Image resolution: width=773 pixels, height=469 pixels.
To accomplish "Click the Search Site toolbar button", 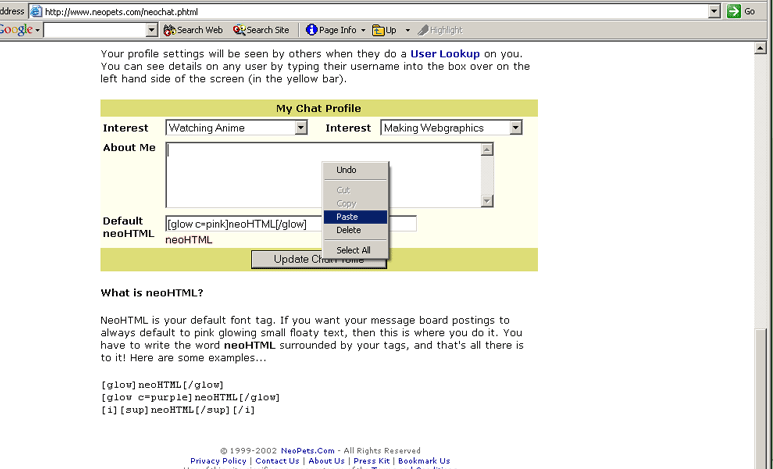I will pos(261,30).
